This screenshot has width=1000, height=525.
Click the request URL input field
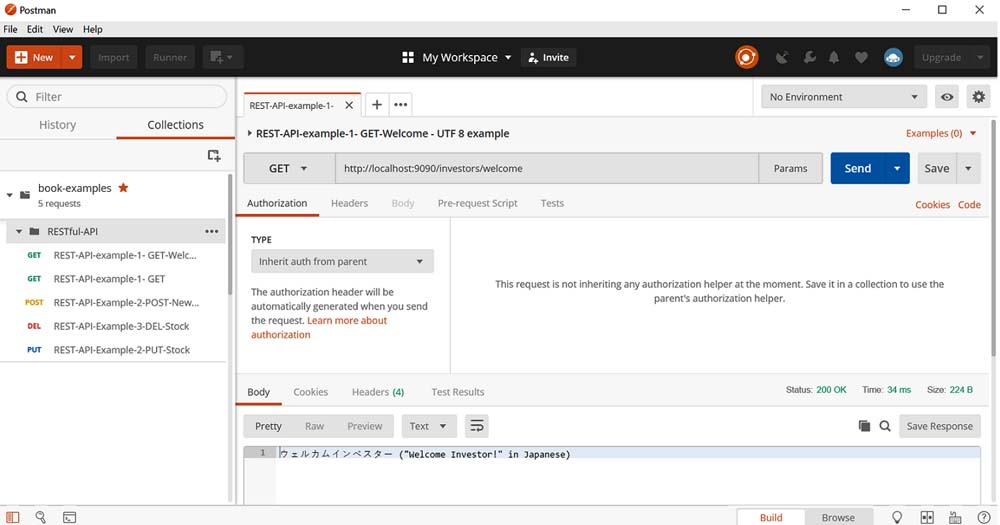pyautogui.click(x=546, y=169)
